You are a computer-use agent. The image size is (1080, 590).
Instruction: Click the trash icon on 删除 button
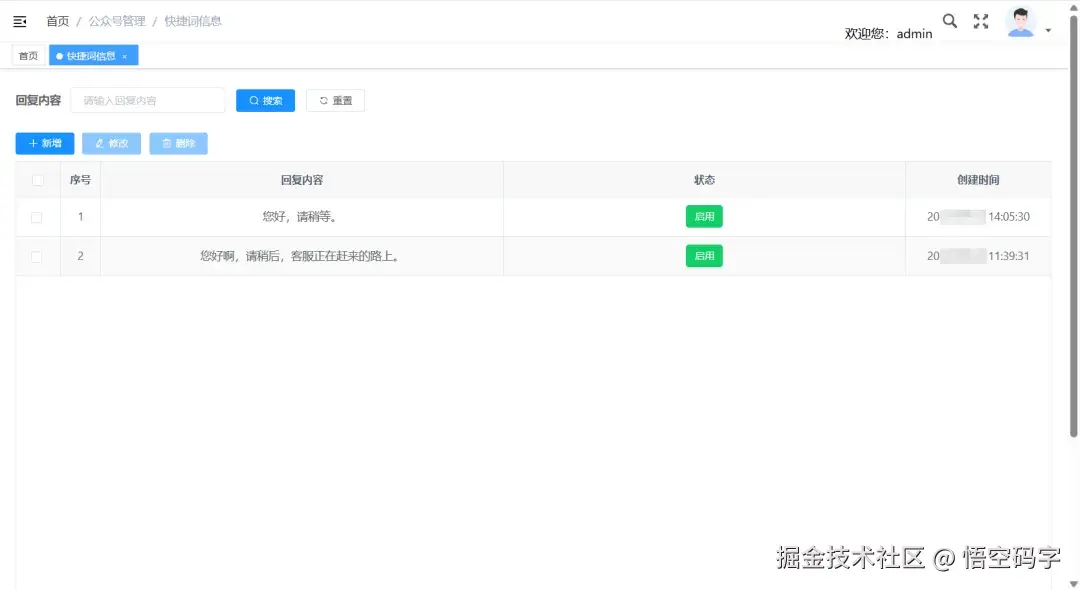pos(166,143)
